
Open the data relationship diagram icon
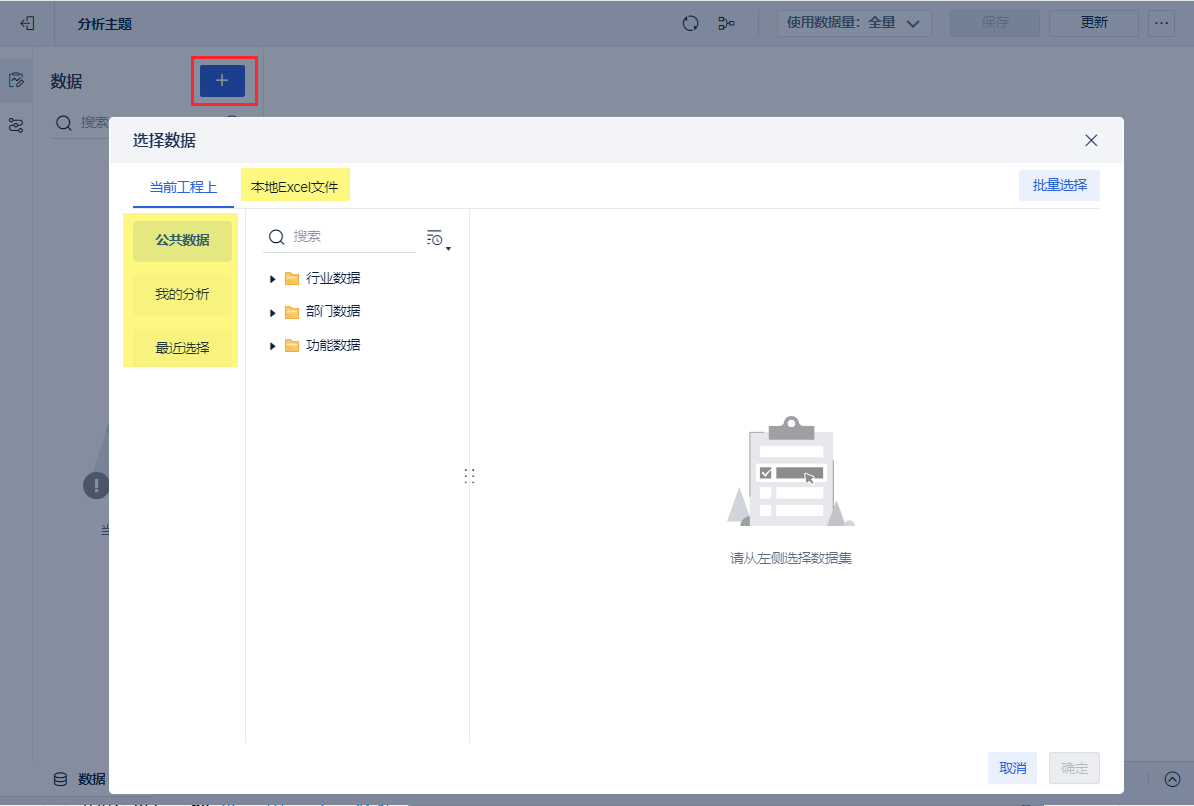[726, 24]
